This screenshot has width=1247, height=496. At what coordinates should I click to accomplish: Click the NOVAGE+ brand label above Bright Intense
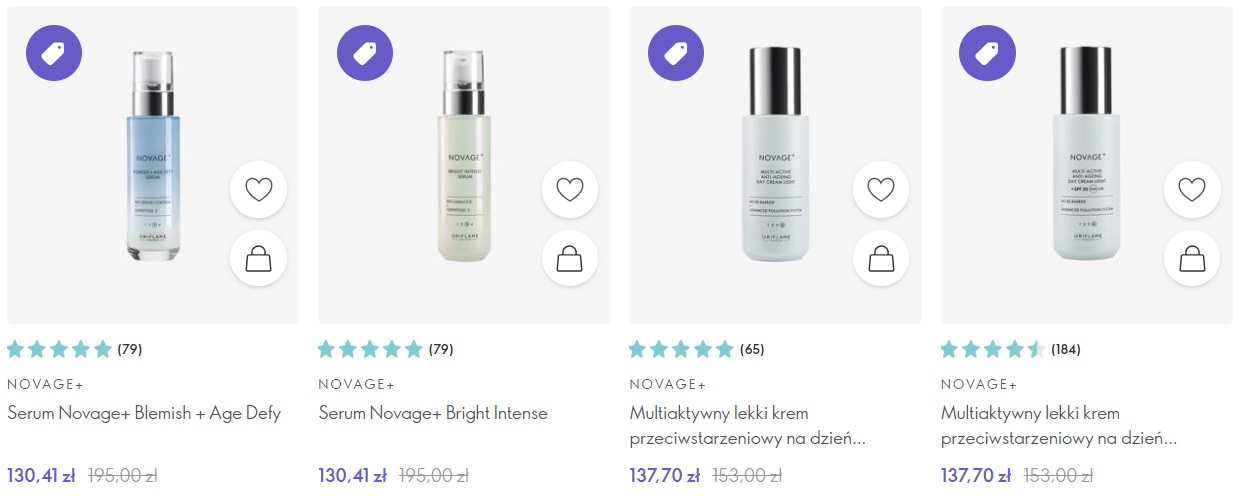pyautogui.click(x=356, y=384)
